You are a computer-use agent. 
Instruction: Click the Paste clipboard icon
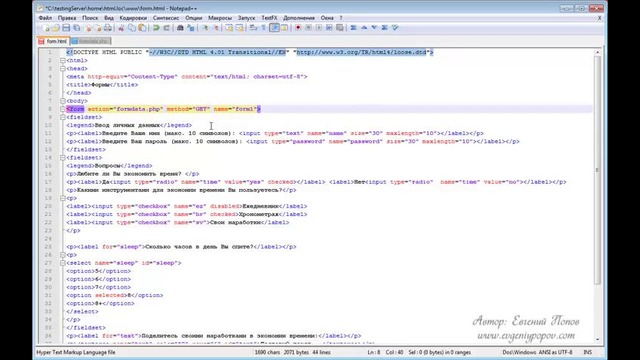[x=142, y=28]
